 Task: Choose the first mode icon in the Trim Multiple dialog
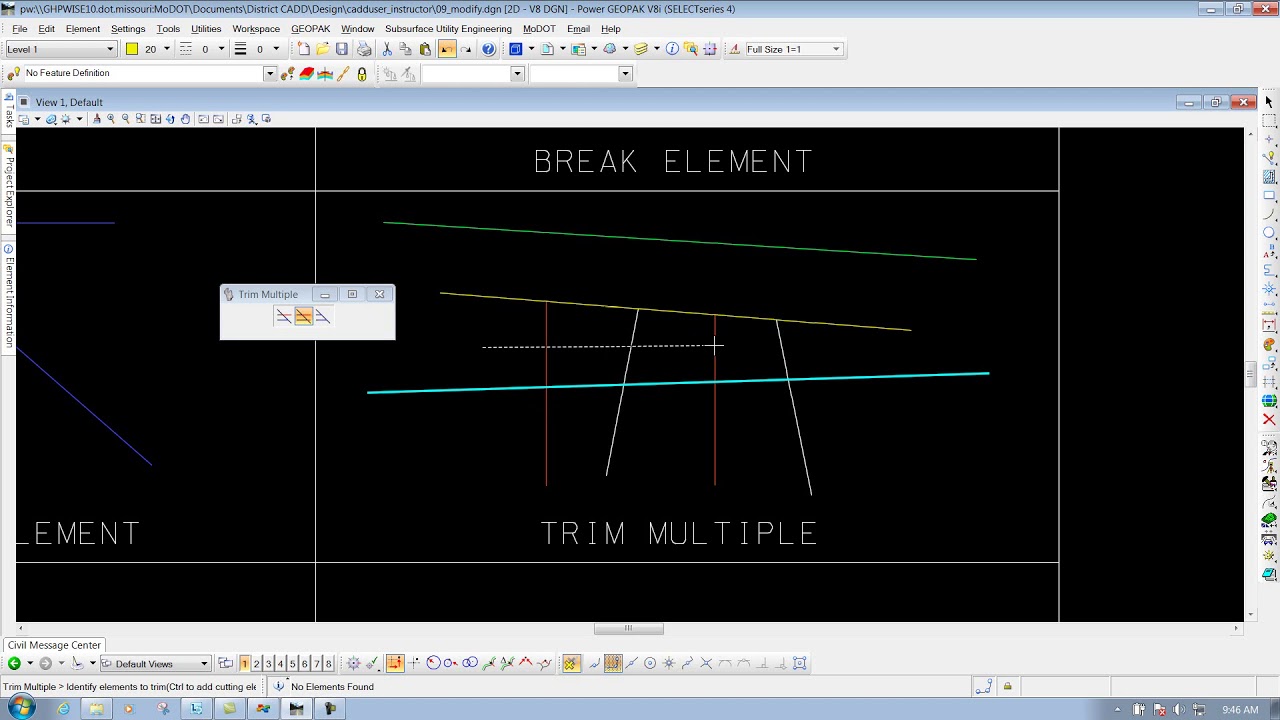click(284, 316)
